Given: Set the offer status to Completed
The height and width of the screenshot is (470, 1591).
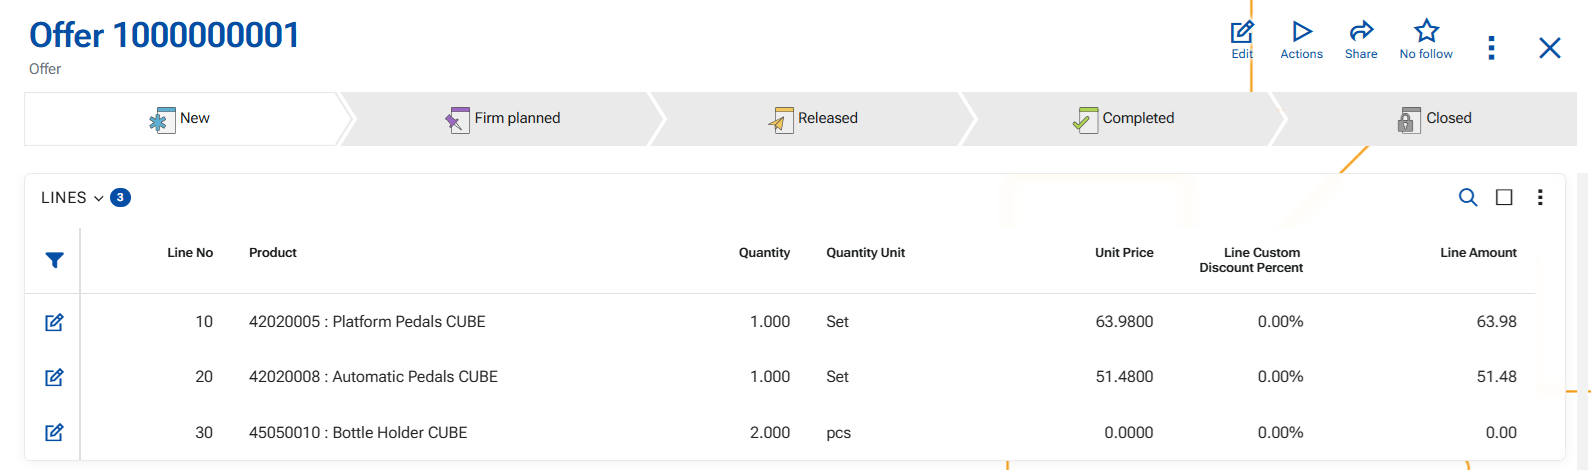Looking at the screenshot, I should (x=1124, y=119).
